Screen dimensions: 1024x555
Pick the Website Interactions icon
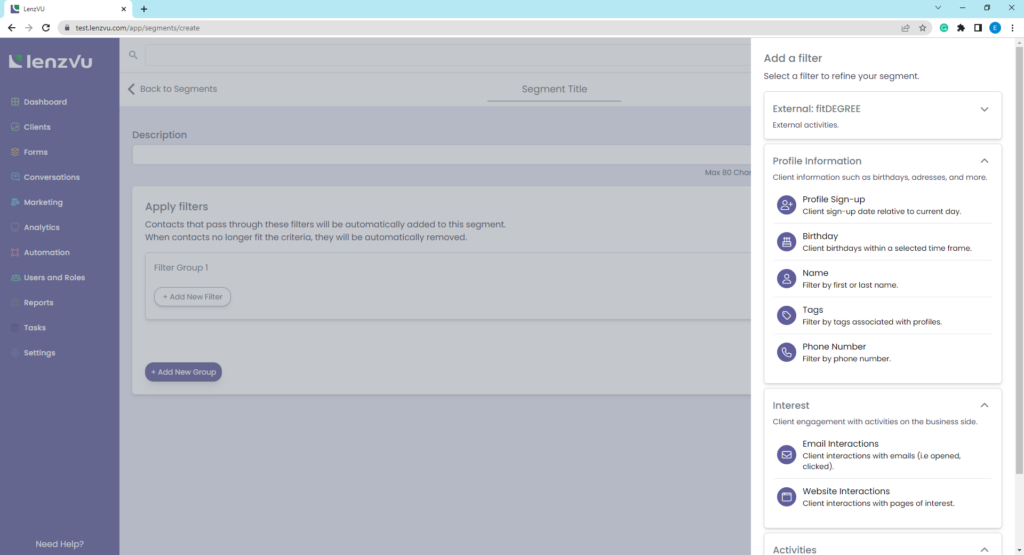(x=786, y=496)
